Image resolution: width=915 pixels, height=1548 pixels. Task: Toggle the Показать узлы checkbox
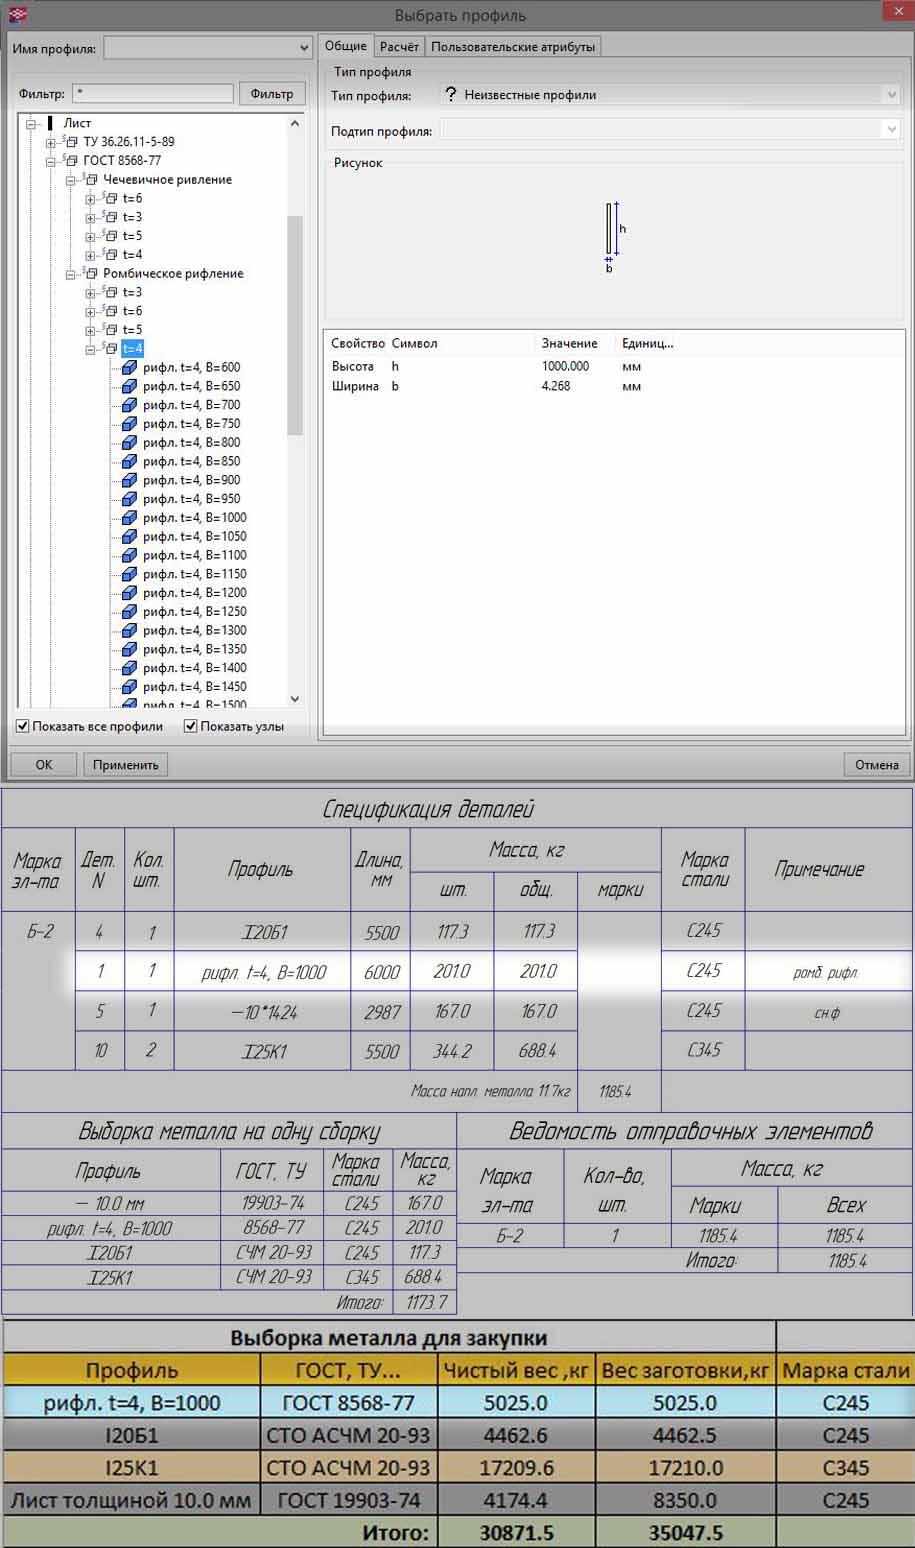(191, 727)
